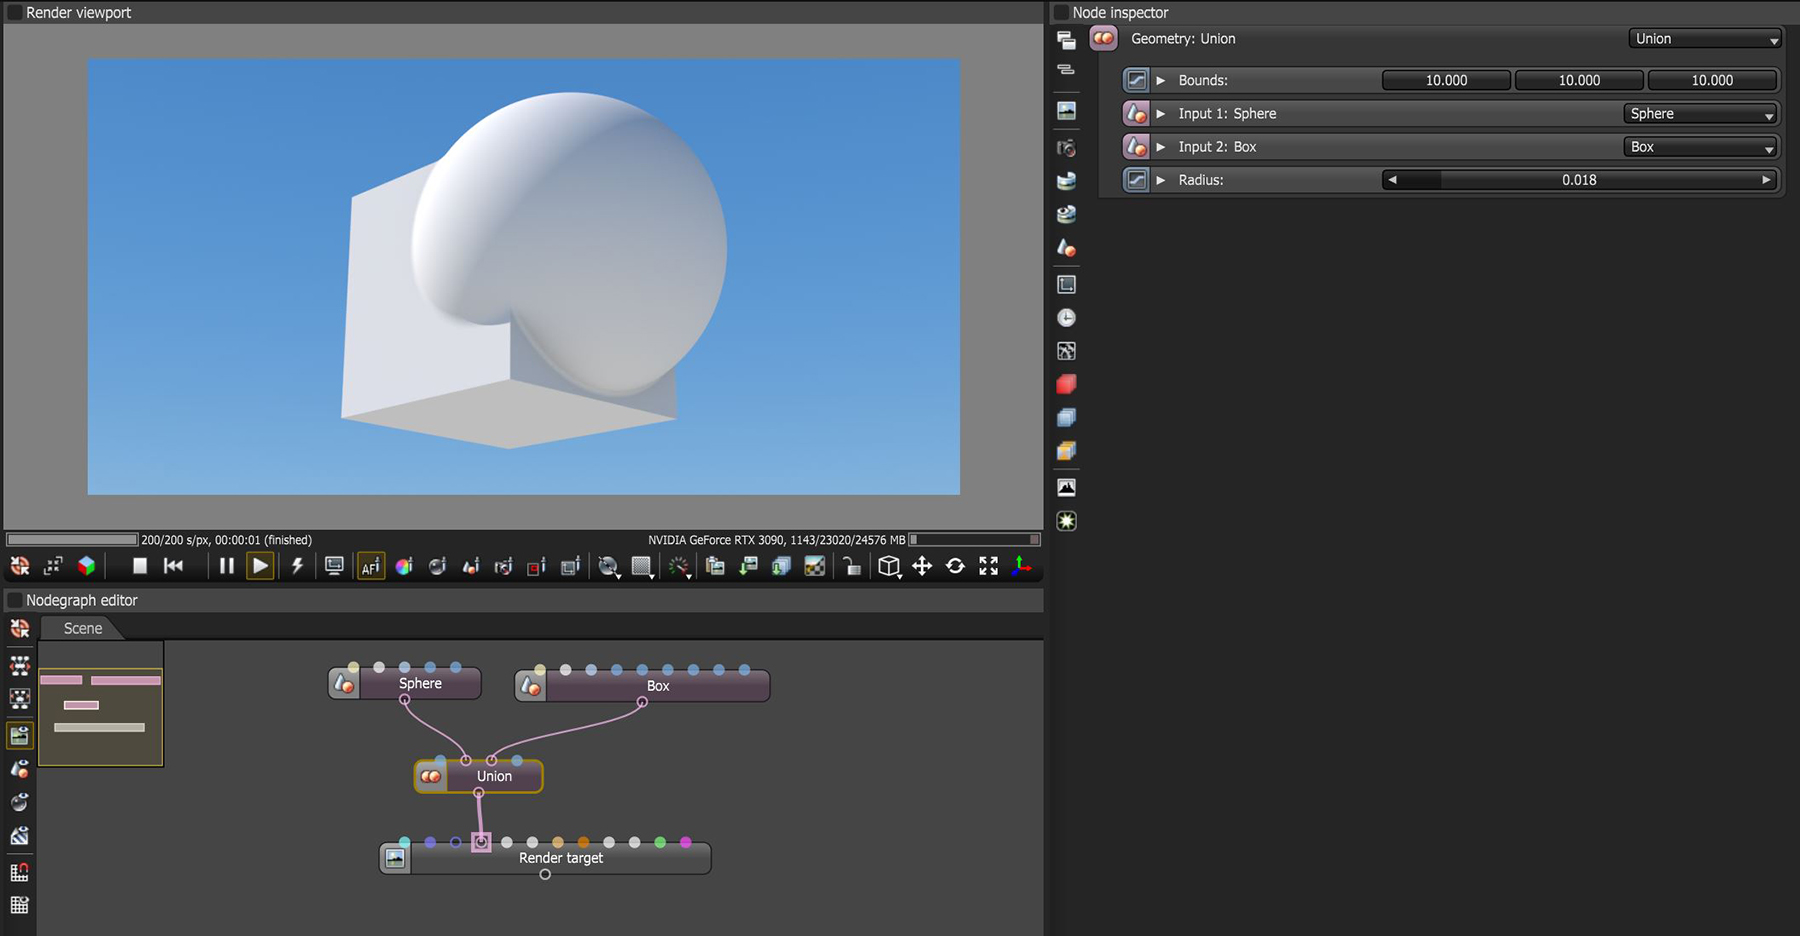Jump to environment settings in Node inspector
This screenshot has height=936, width=1800.
pos(1066,181)
